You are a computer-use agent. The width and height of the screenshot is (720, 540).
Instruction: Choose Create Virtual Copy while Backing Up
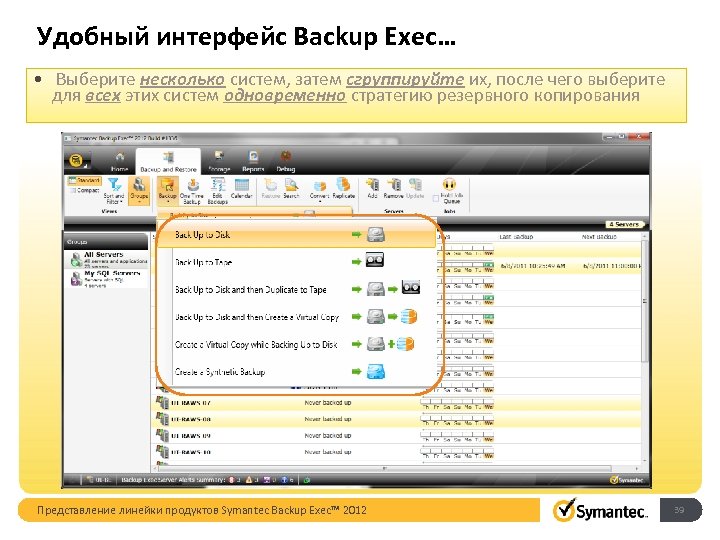click(296, 344)
